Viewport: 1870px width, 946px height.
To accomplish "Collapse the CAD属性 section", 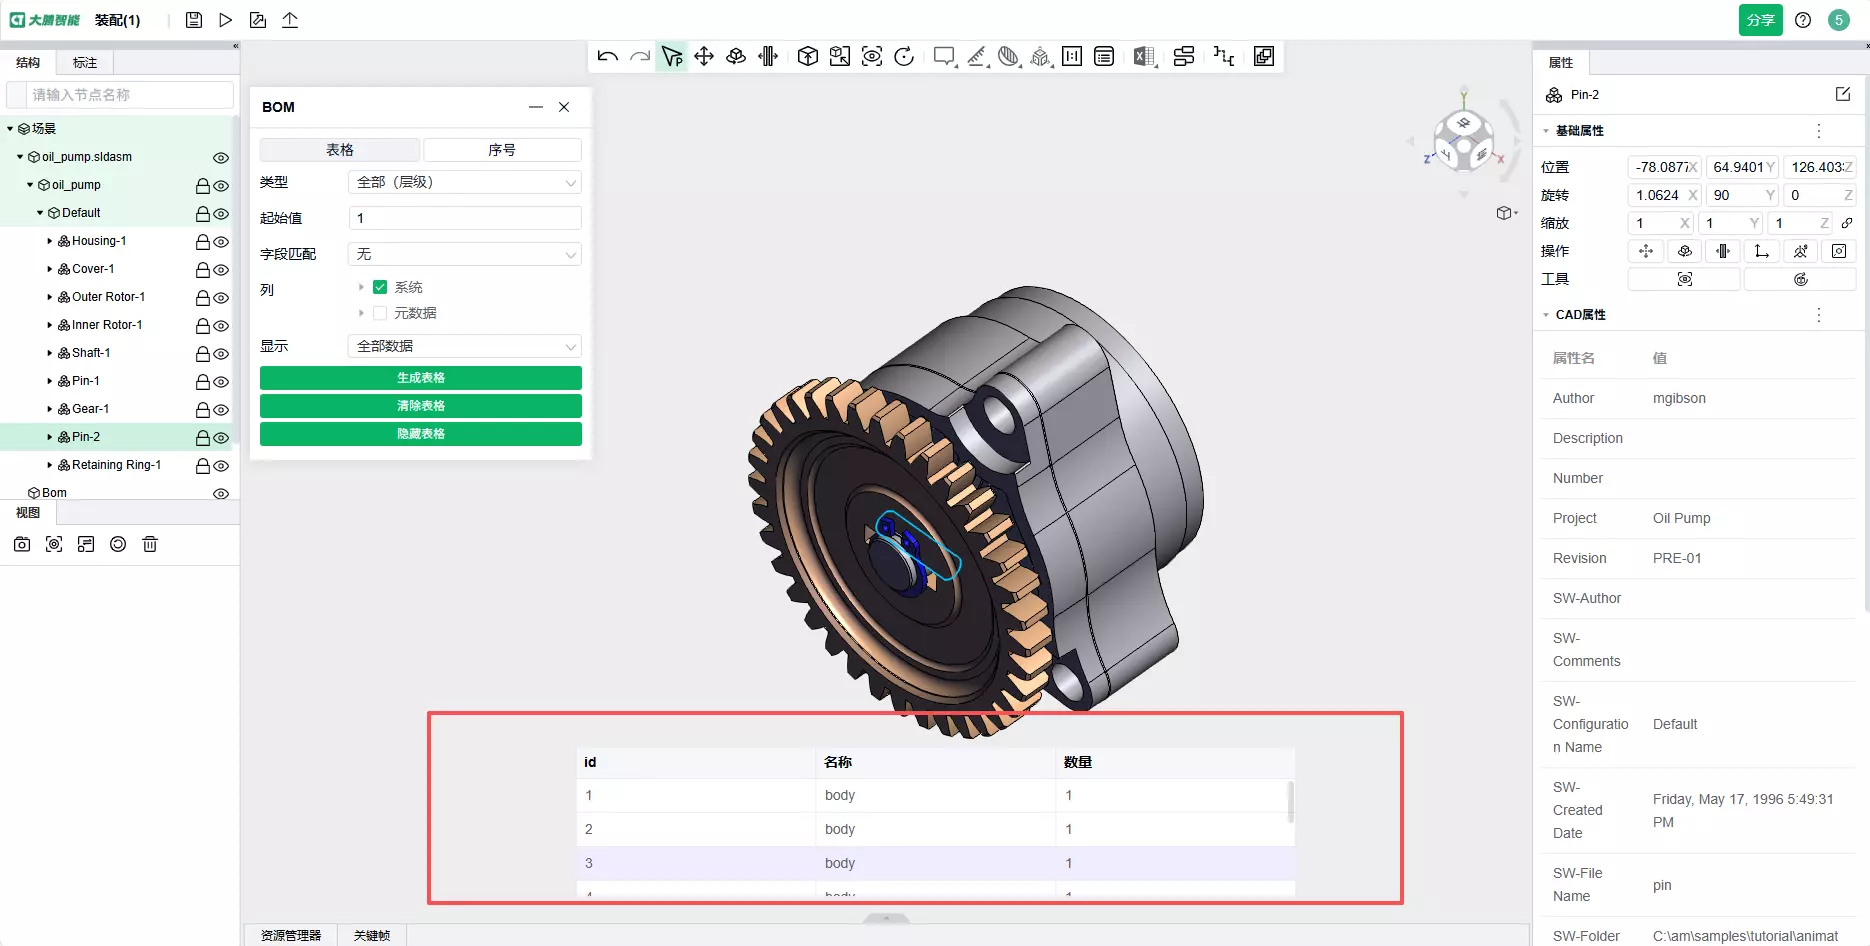I will pyautogui.click(x=1546, y=315).
